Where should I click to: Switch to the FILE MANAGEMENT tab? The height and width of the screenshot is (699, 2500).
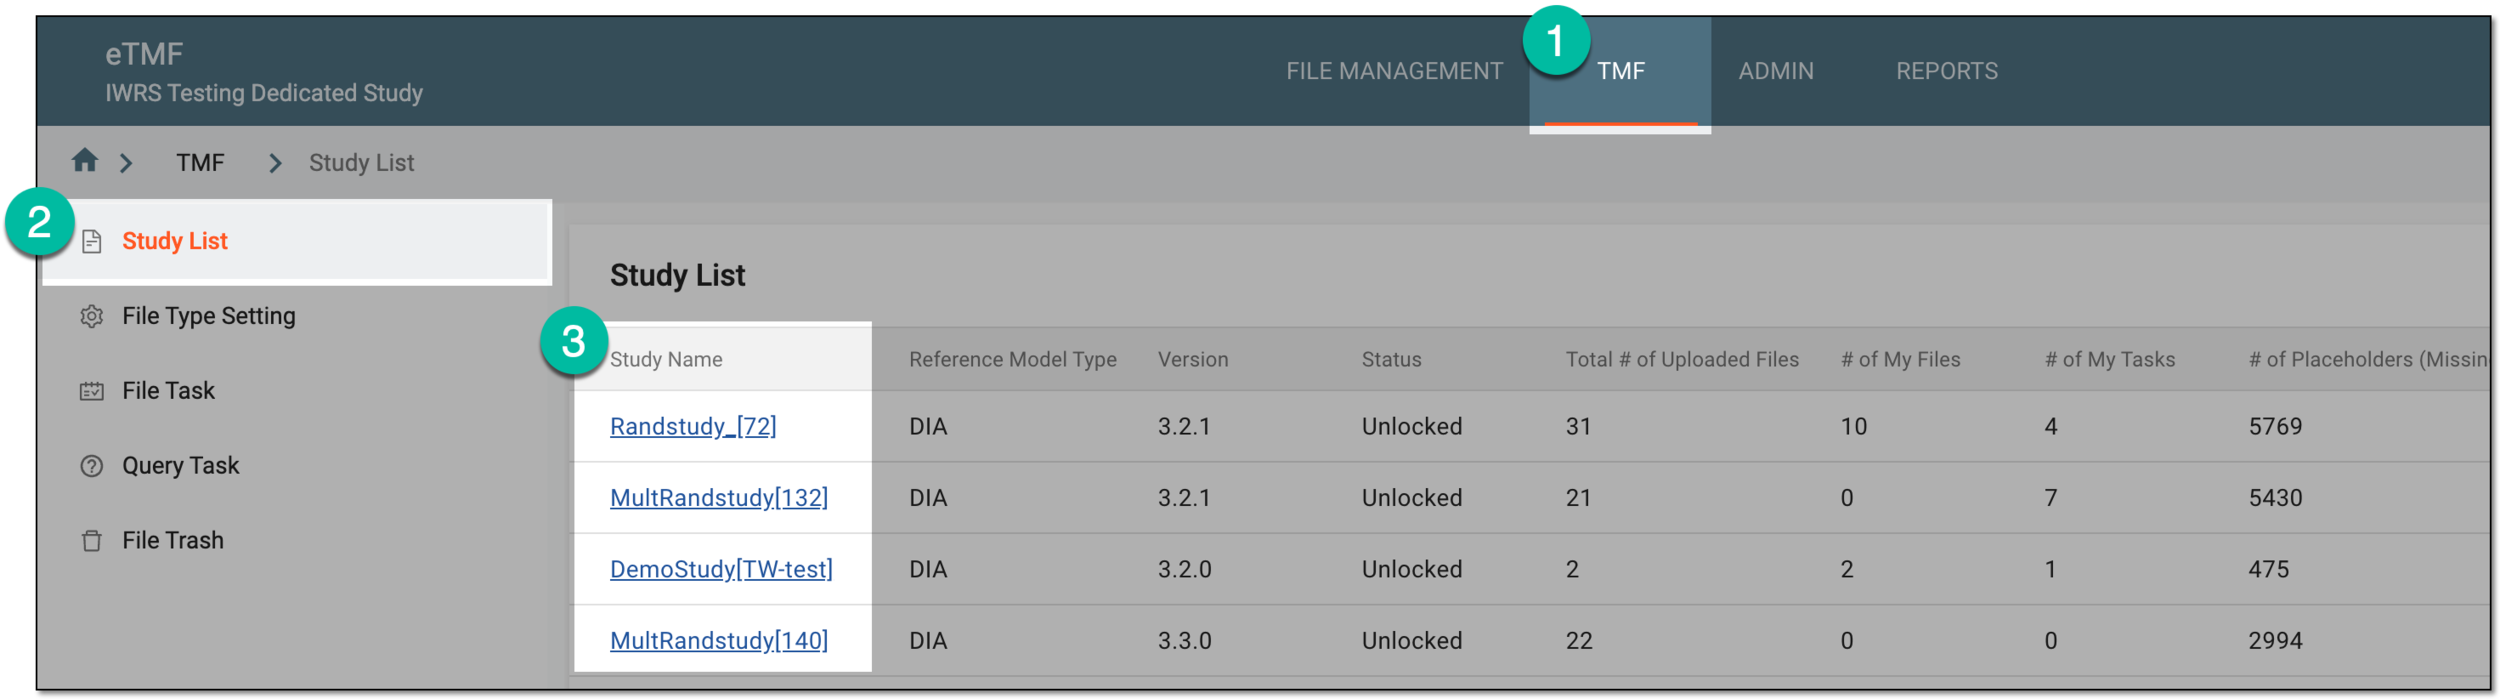click(1394, 71)
